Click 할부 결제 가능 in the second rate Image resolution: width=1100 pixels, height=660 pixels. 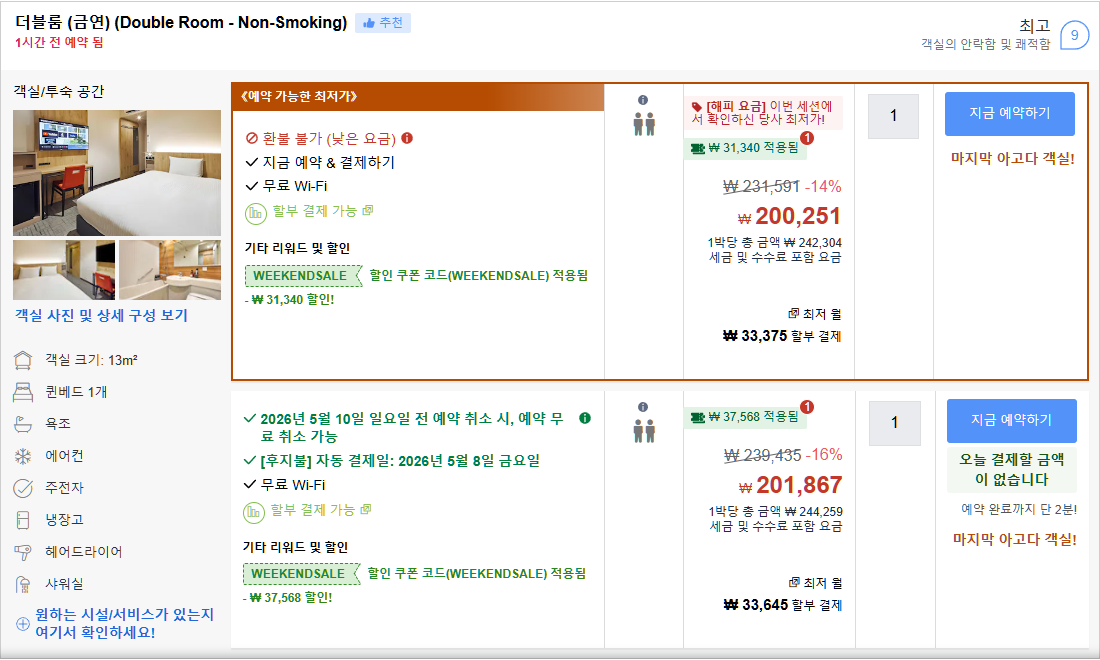coord(313,510)
